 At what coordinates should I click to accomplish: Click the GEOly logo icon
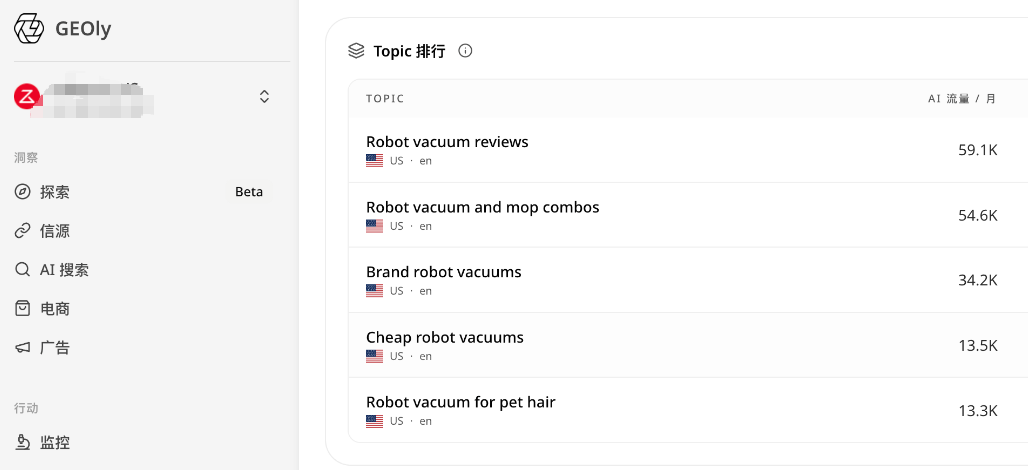tap(29, 29)
